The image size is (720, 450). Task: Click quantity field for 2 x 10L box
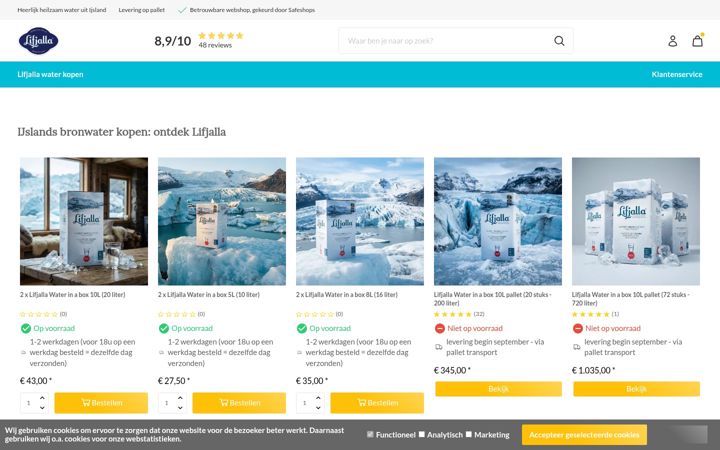pyautogui.click(x=29, y=403)
